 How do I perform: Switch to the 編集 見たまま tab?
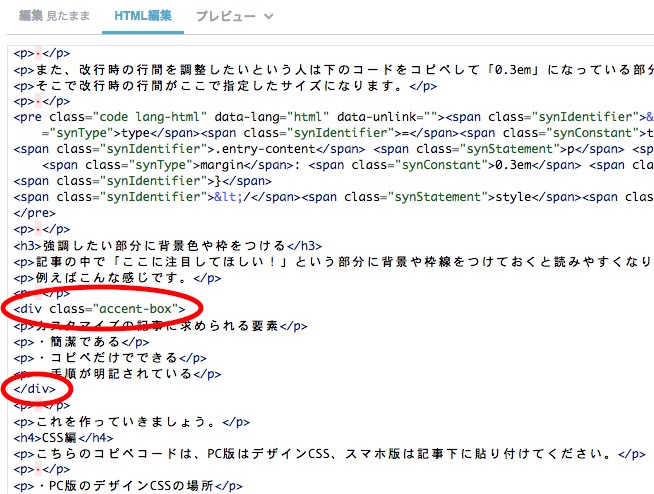pos(54,16)
